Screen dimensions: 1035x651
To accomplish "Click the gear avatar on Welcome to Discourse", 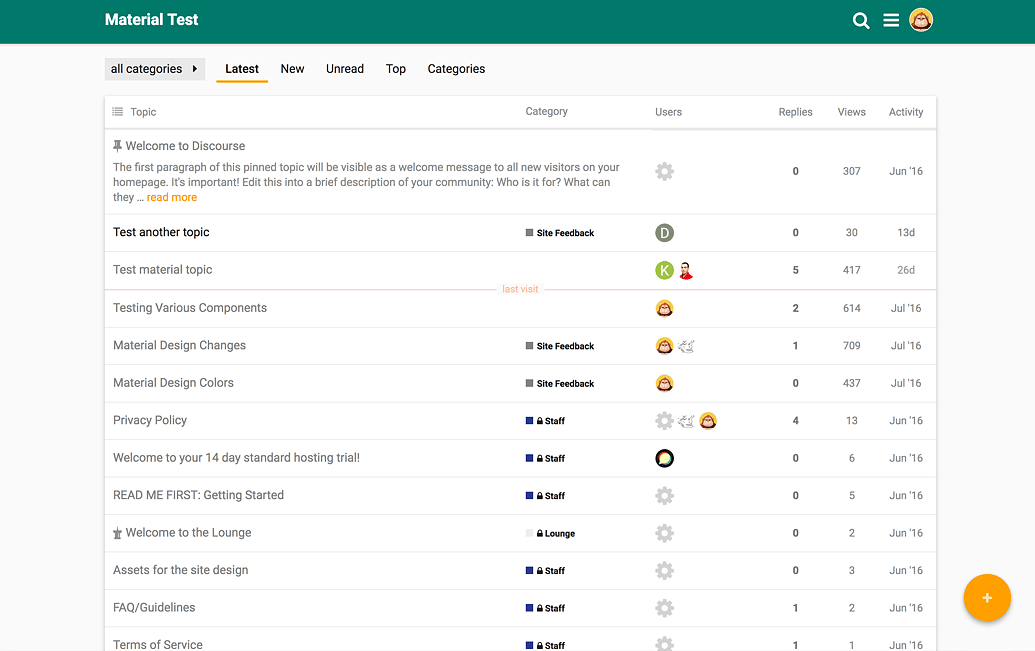I will (x=664, y=171).
